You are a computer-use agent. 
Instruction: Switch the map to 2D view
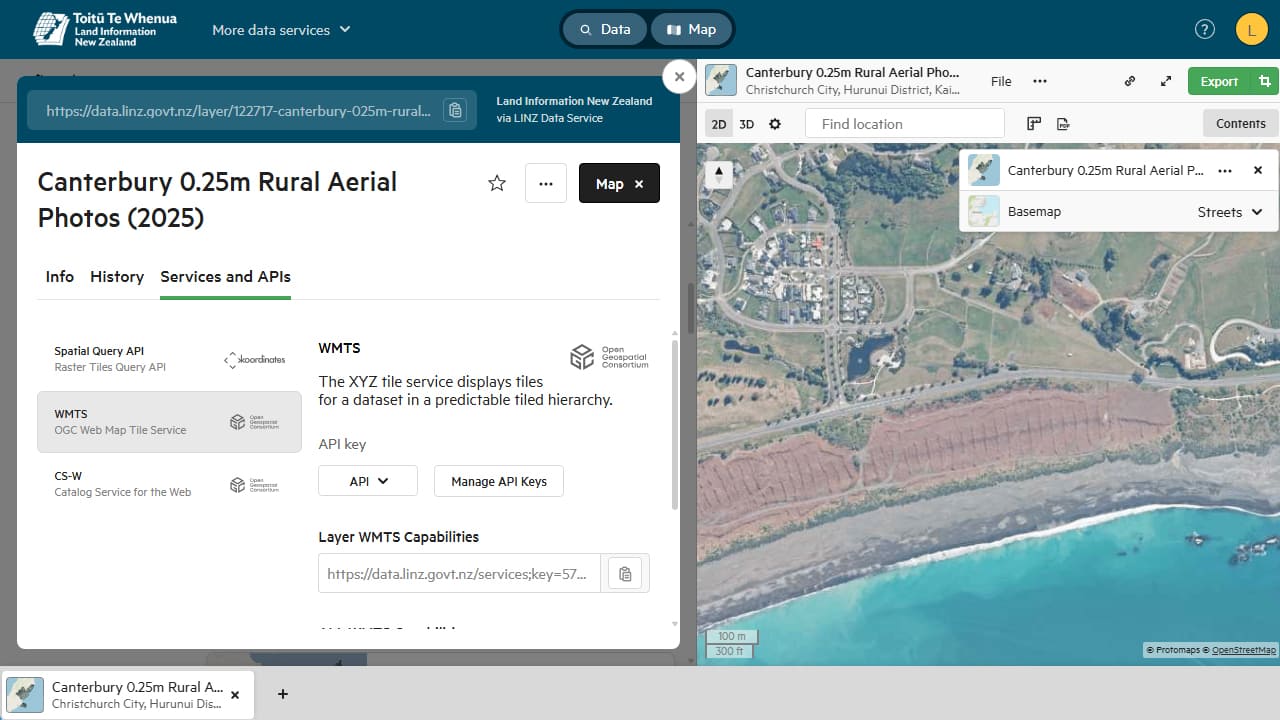point(719,124)
